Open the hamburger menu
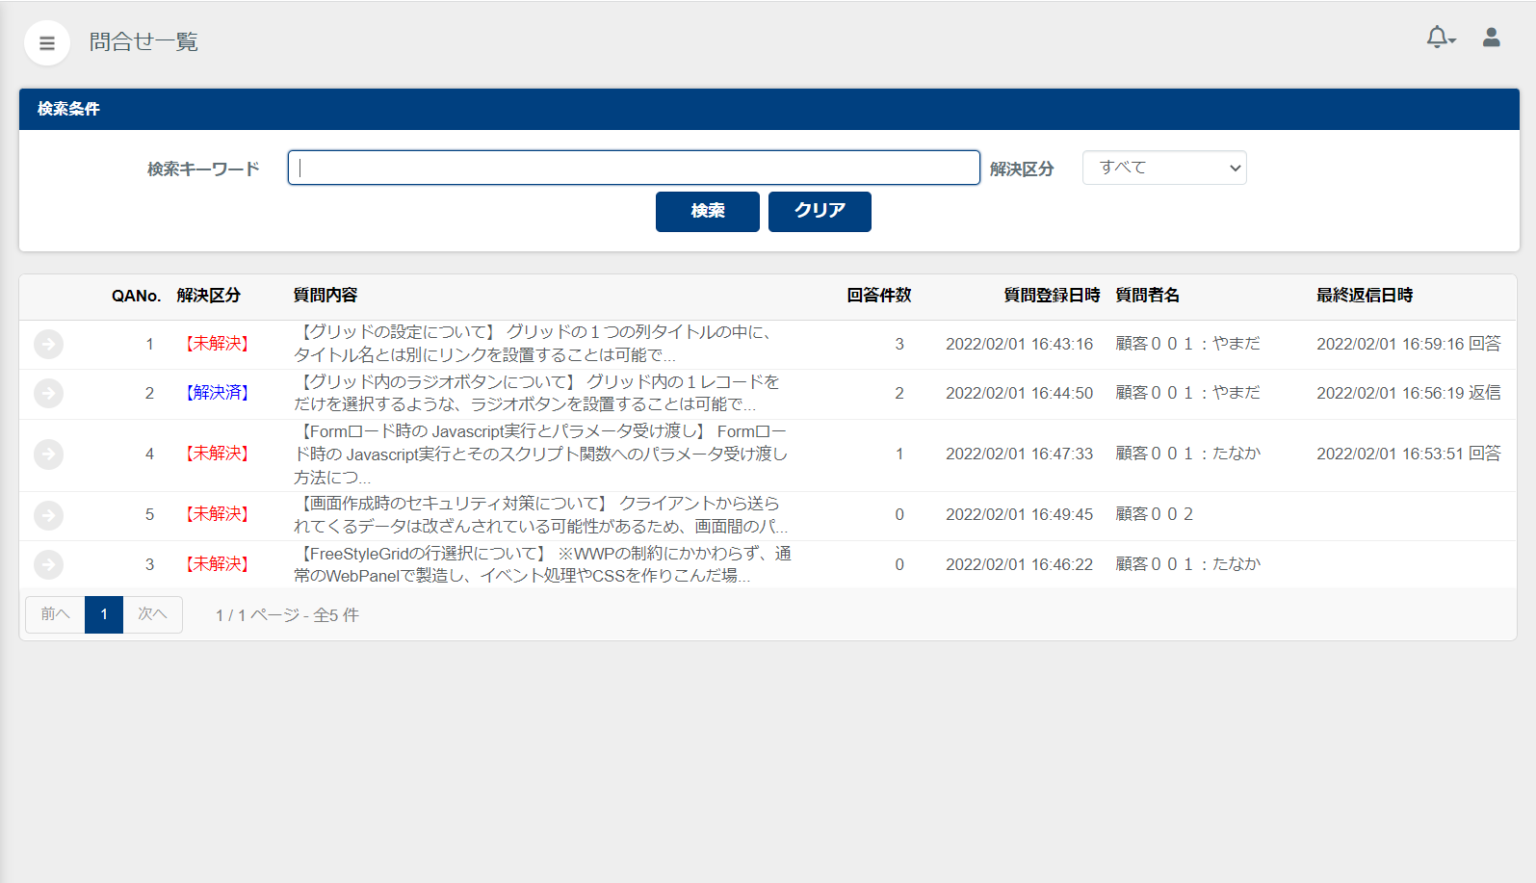 [x=46, y=43]
